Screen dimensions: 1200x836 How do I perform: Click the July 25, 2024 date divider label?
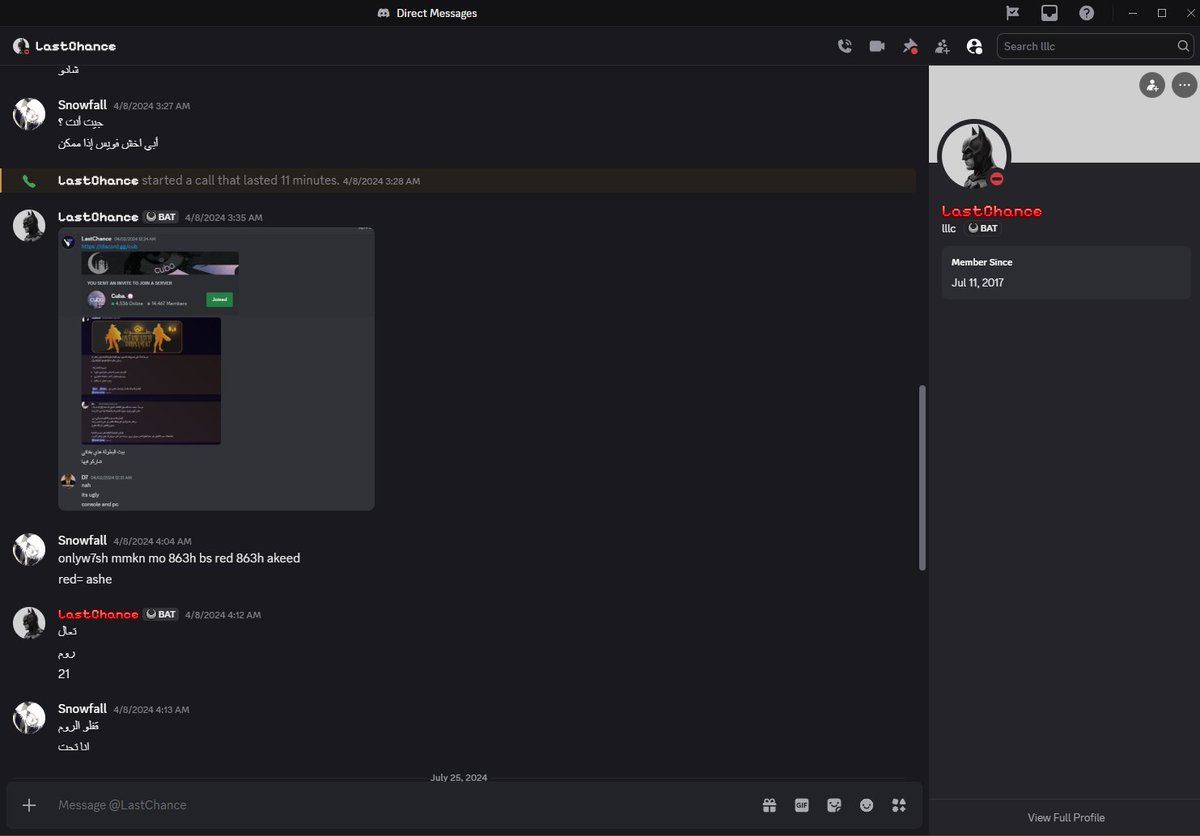[459, 777]
